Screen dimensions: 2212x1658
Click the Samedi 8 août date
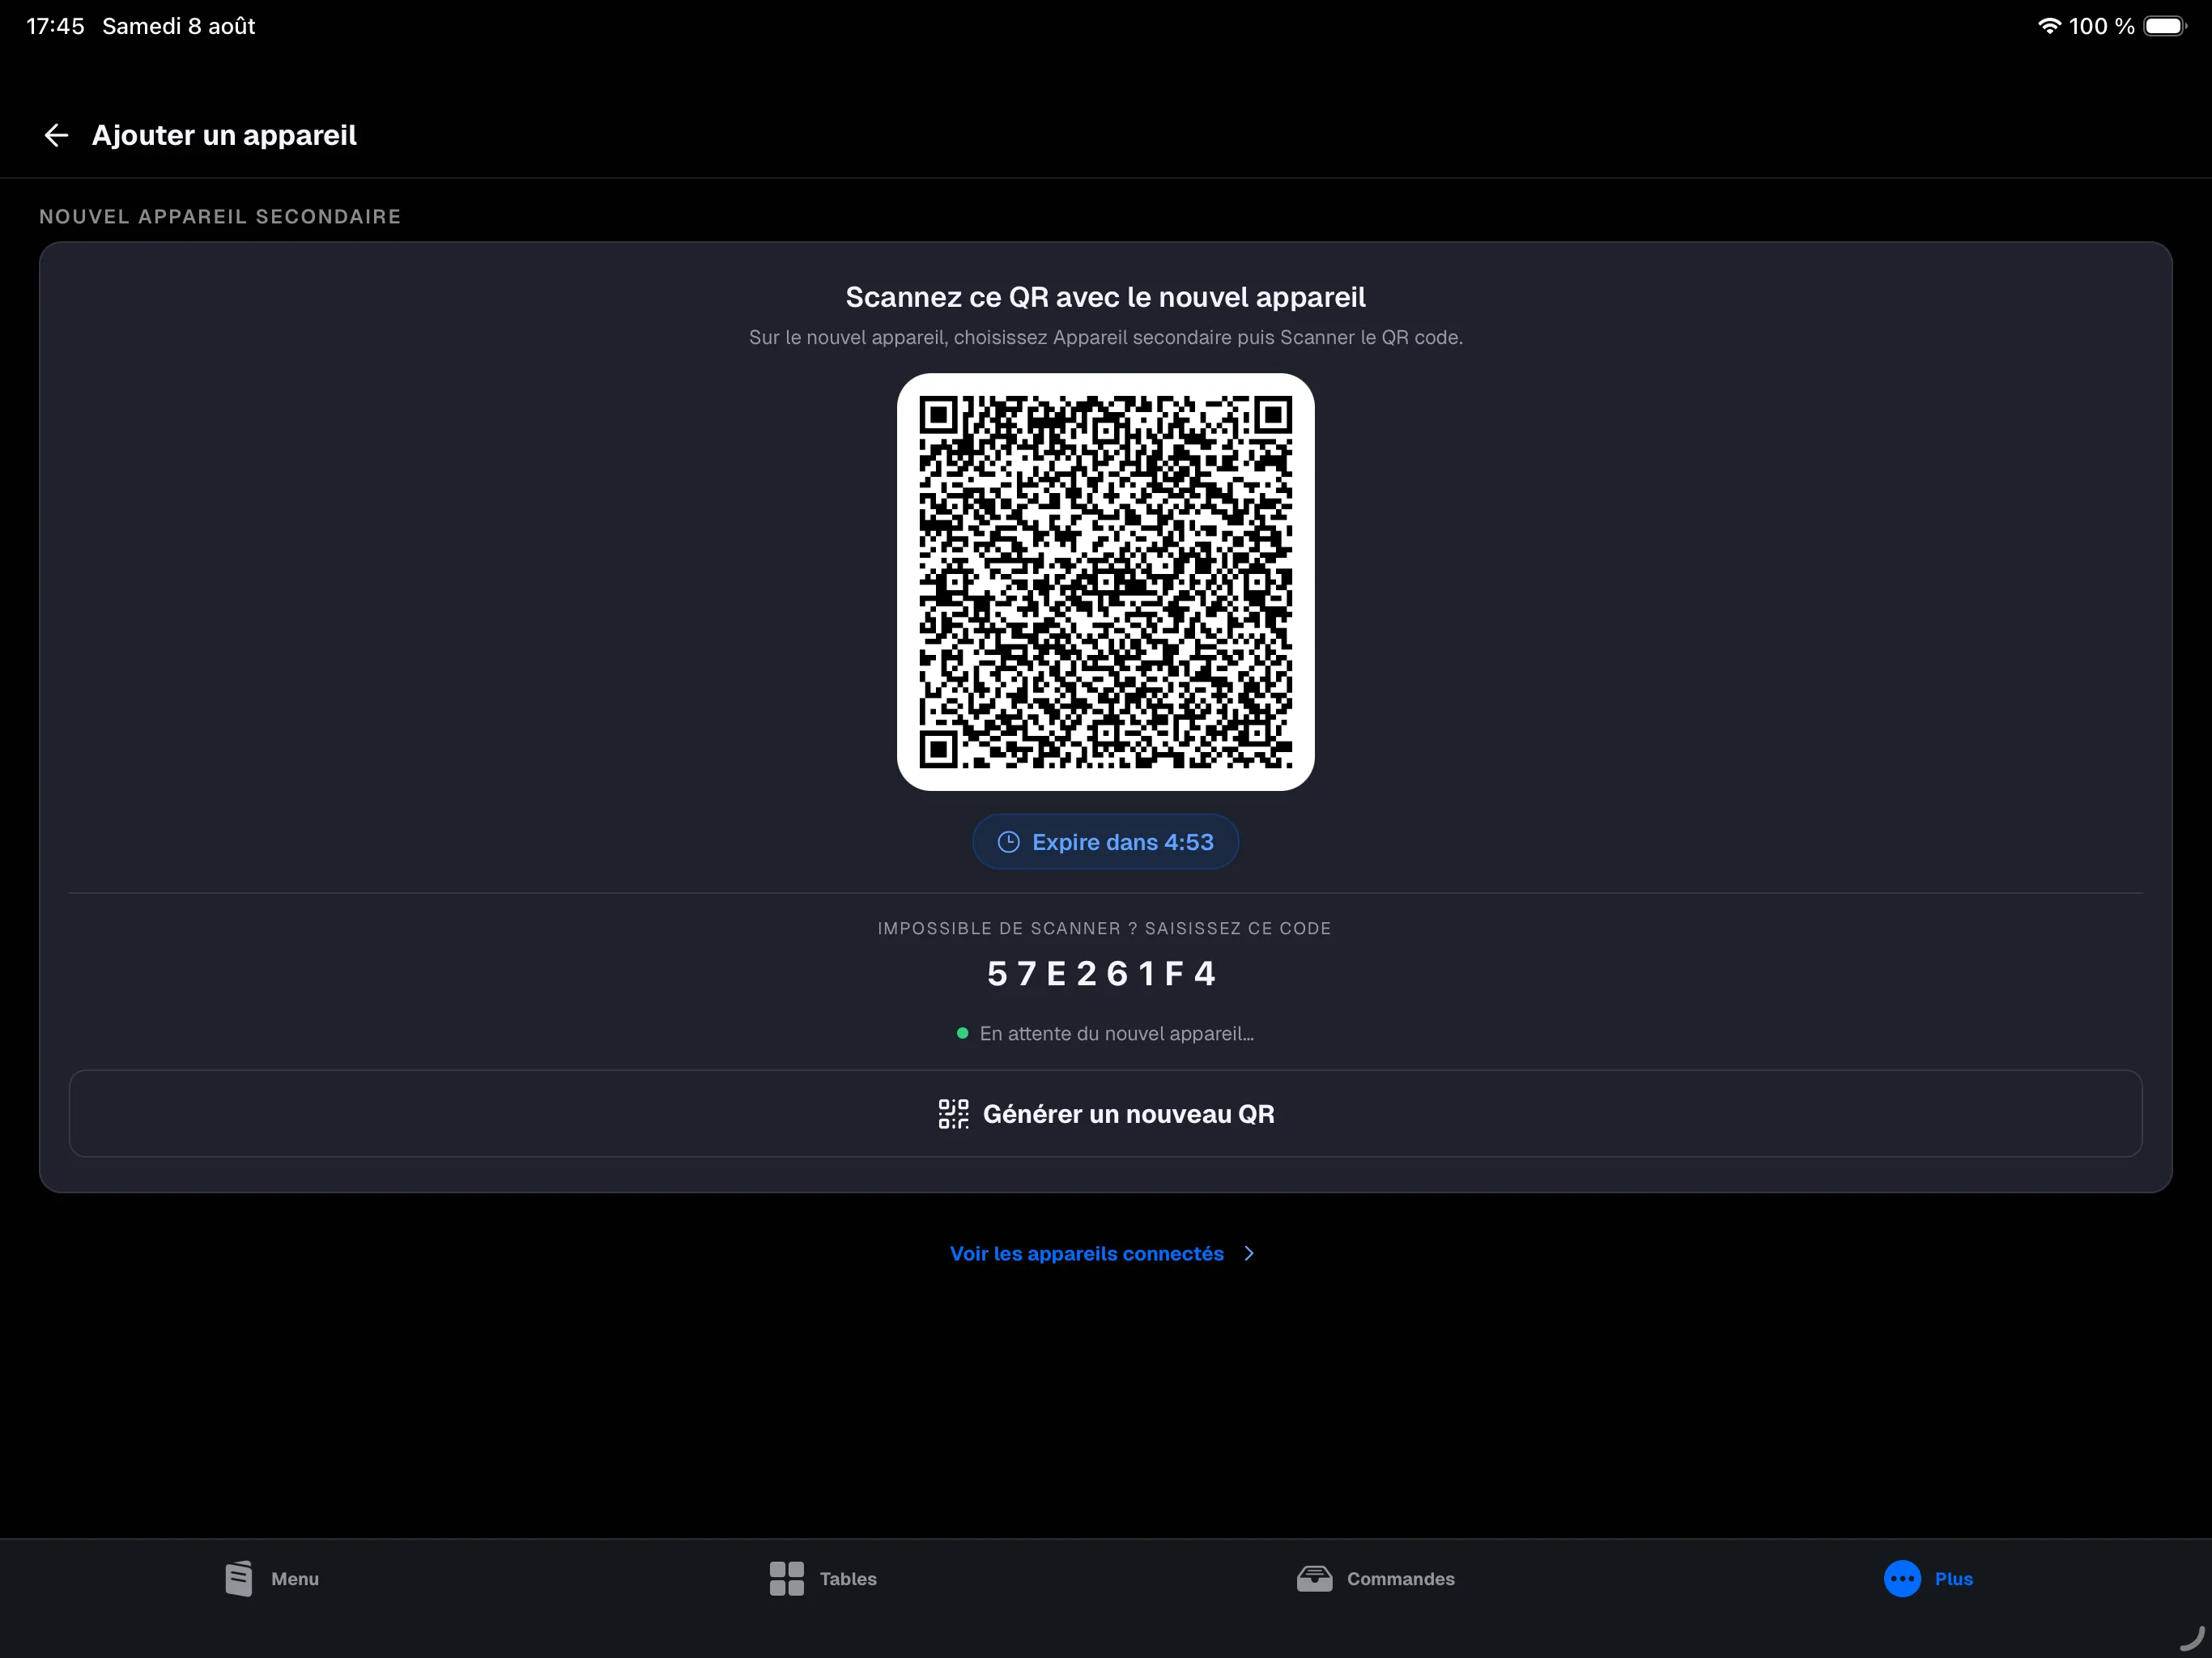pyautogui.click(x=179, y=26)
